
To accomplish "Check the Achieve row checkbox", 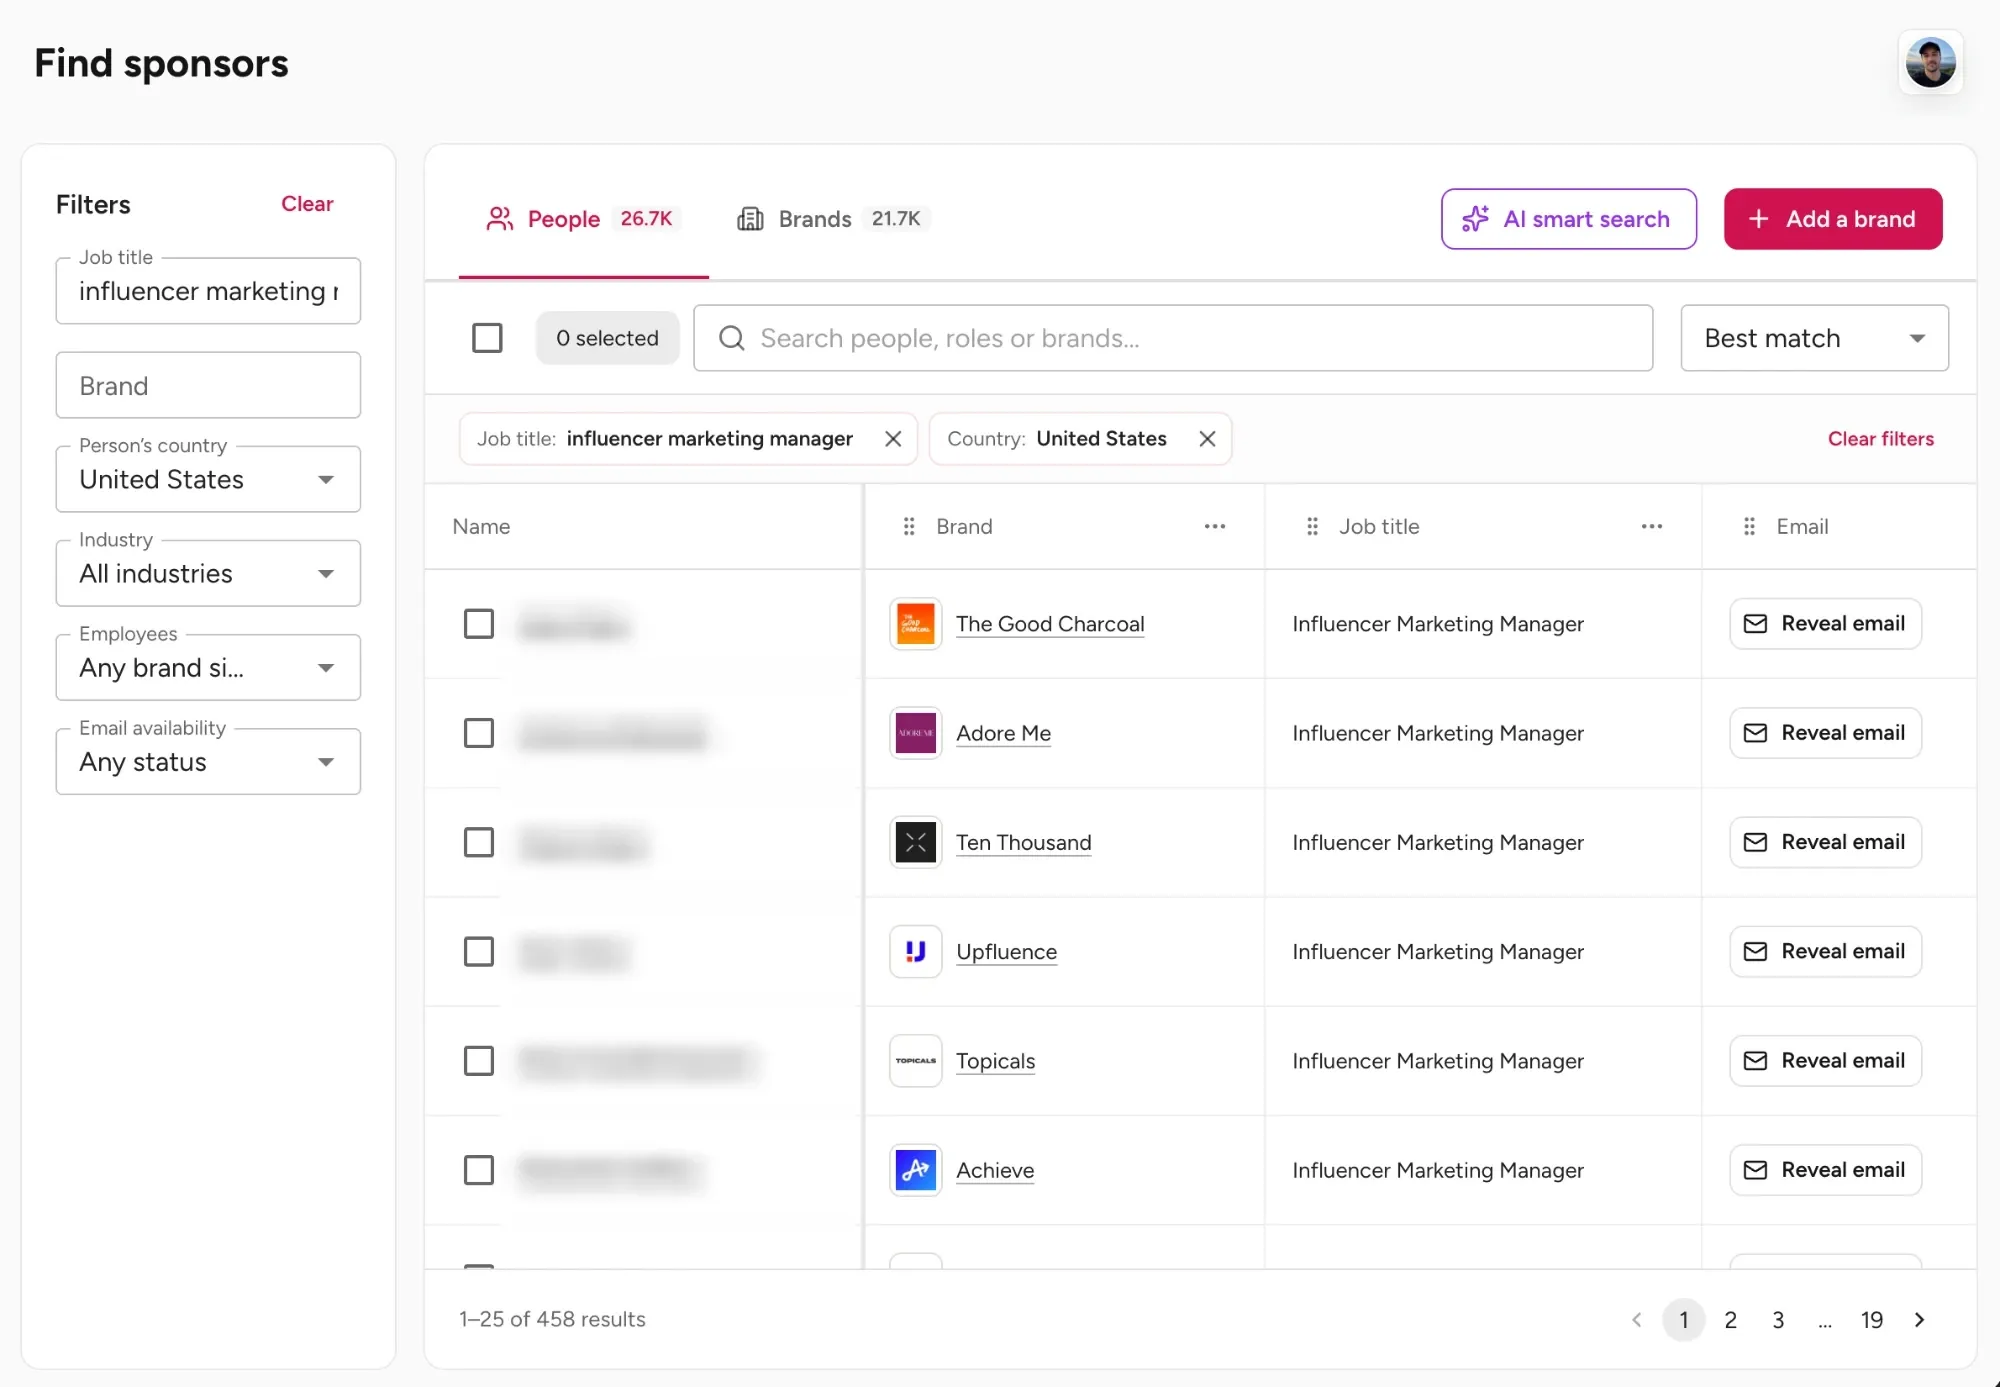I will (x=479, y=1170).
